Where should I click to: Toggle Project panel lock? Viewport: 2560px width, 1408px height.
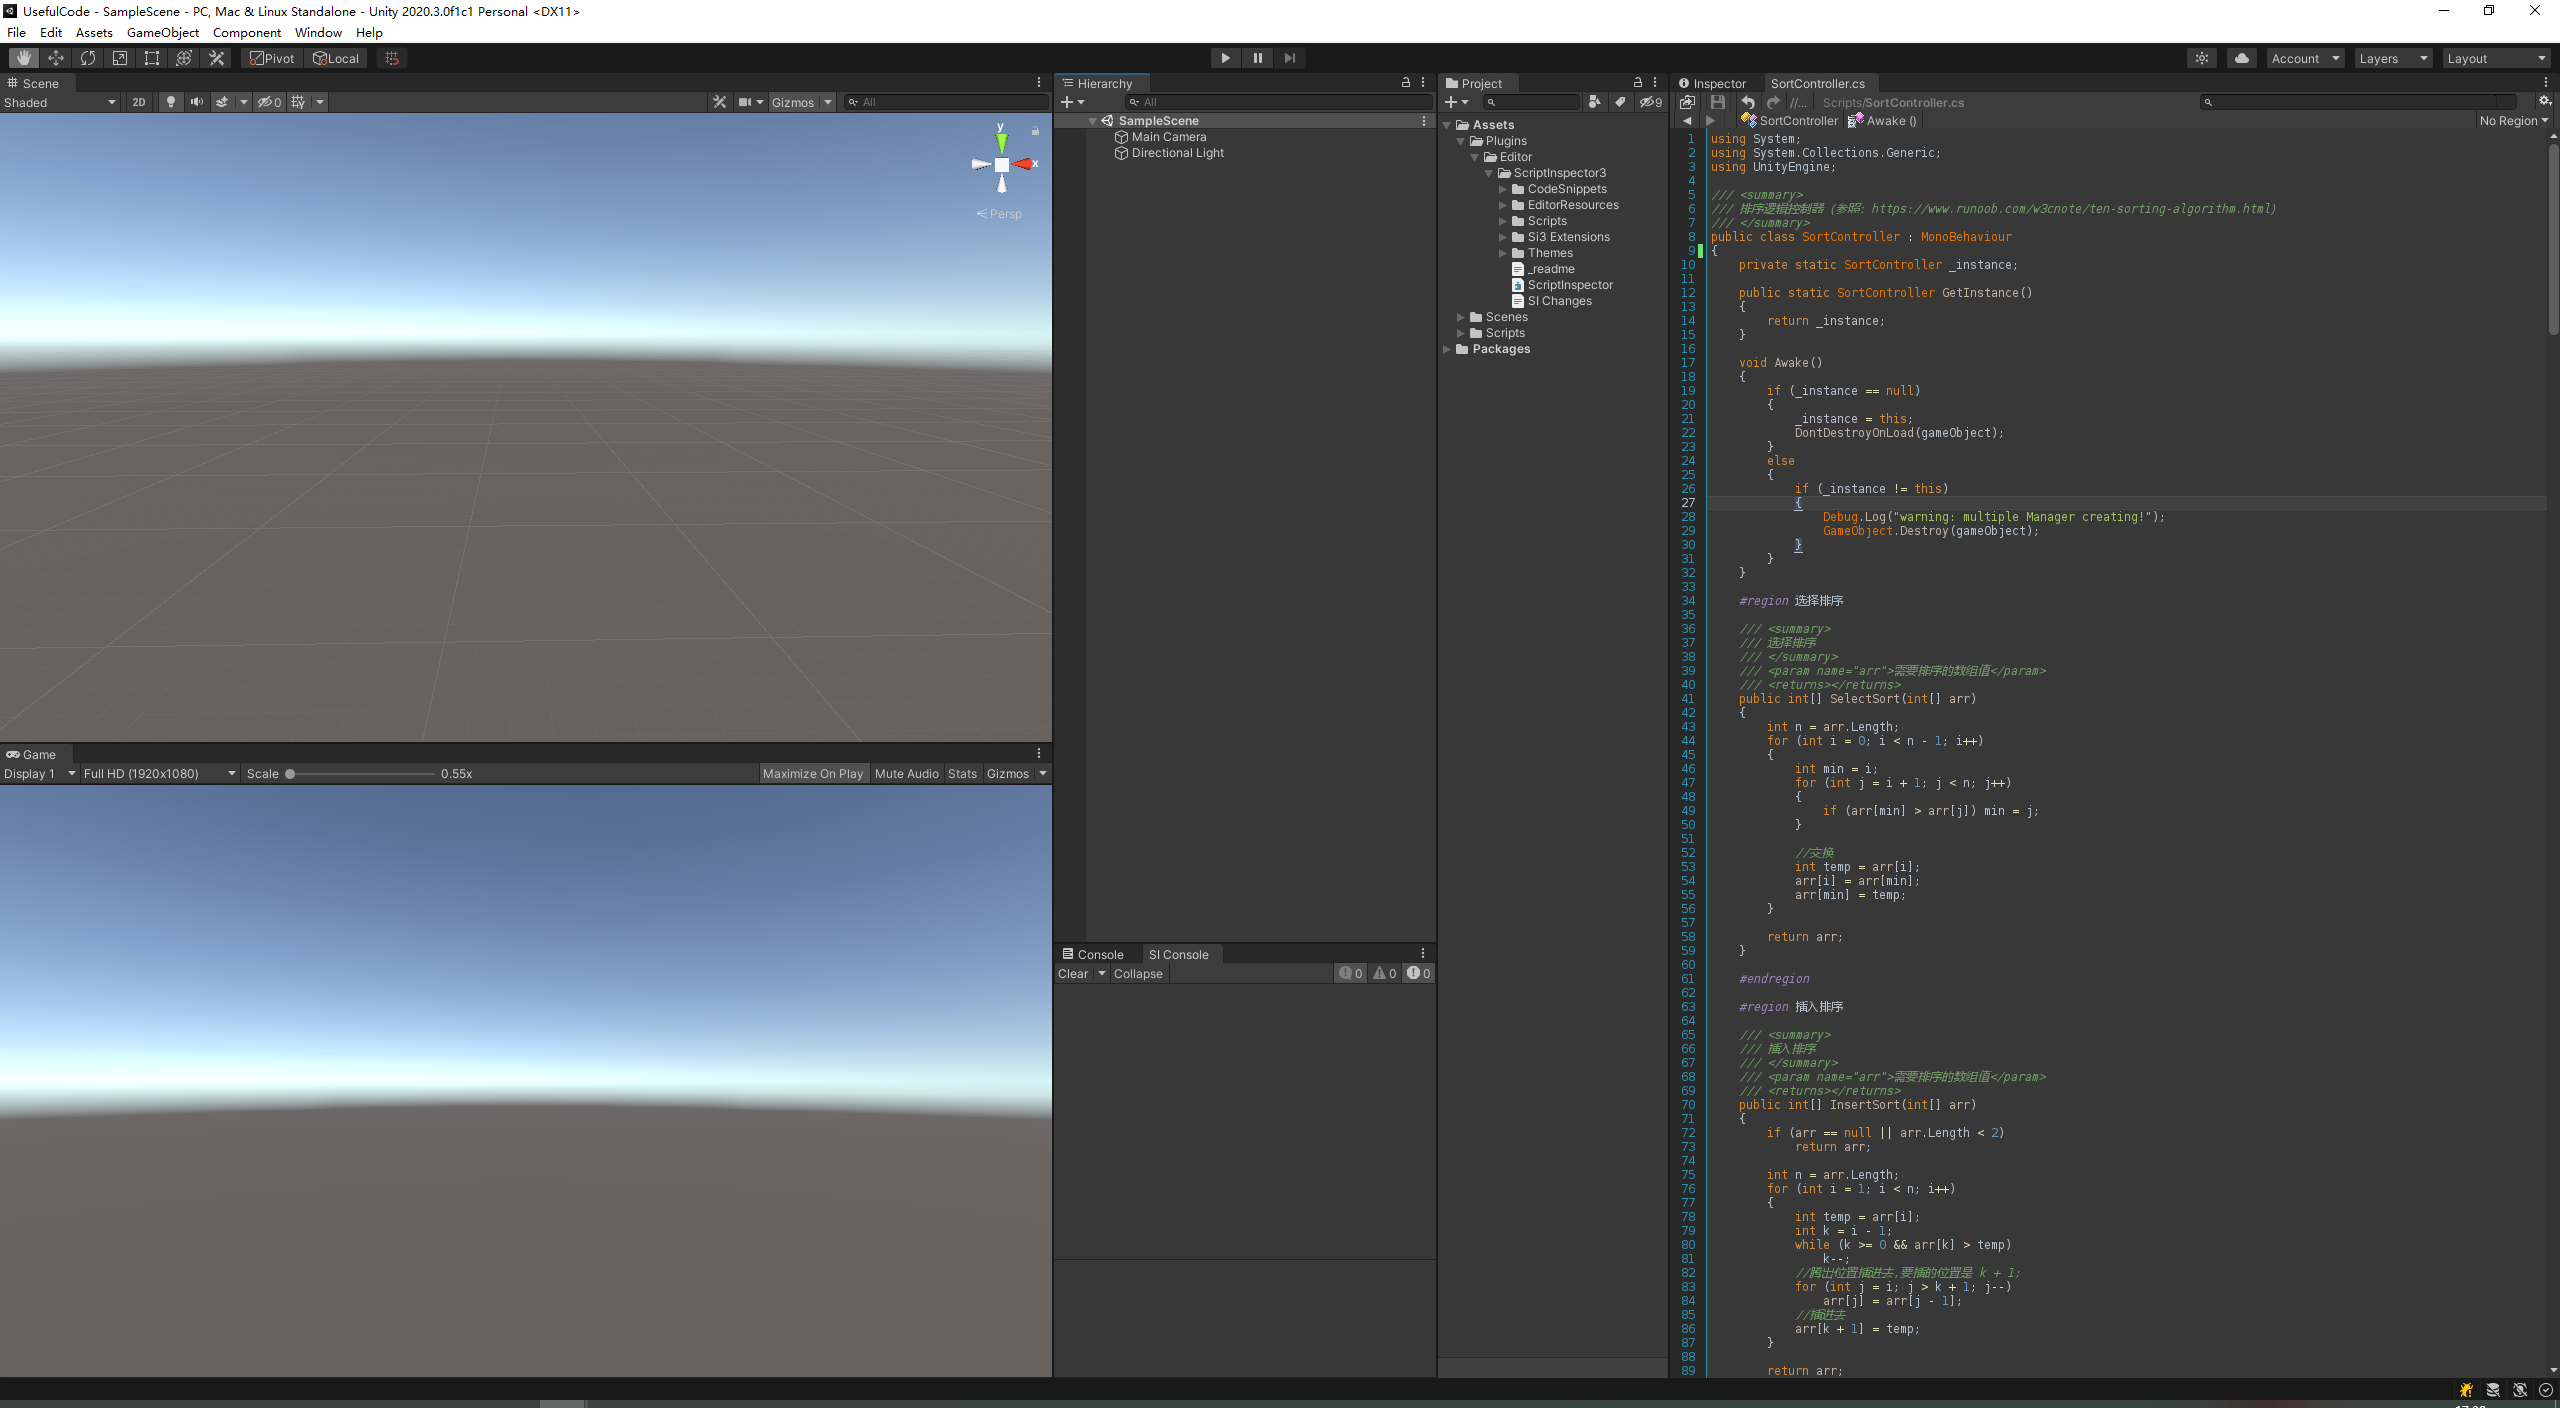pyautogui.click(x=1638, y=83)
